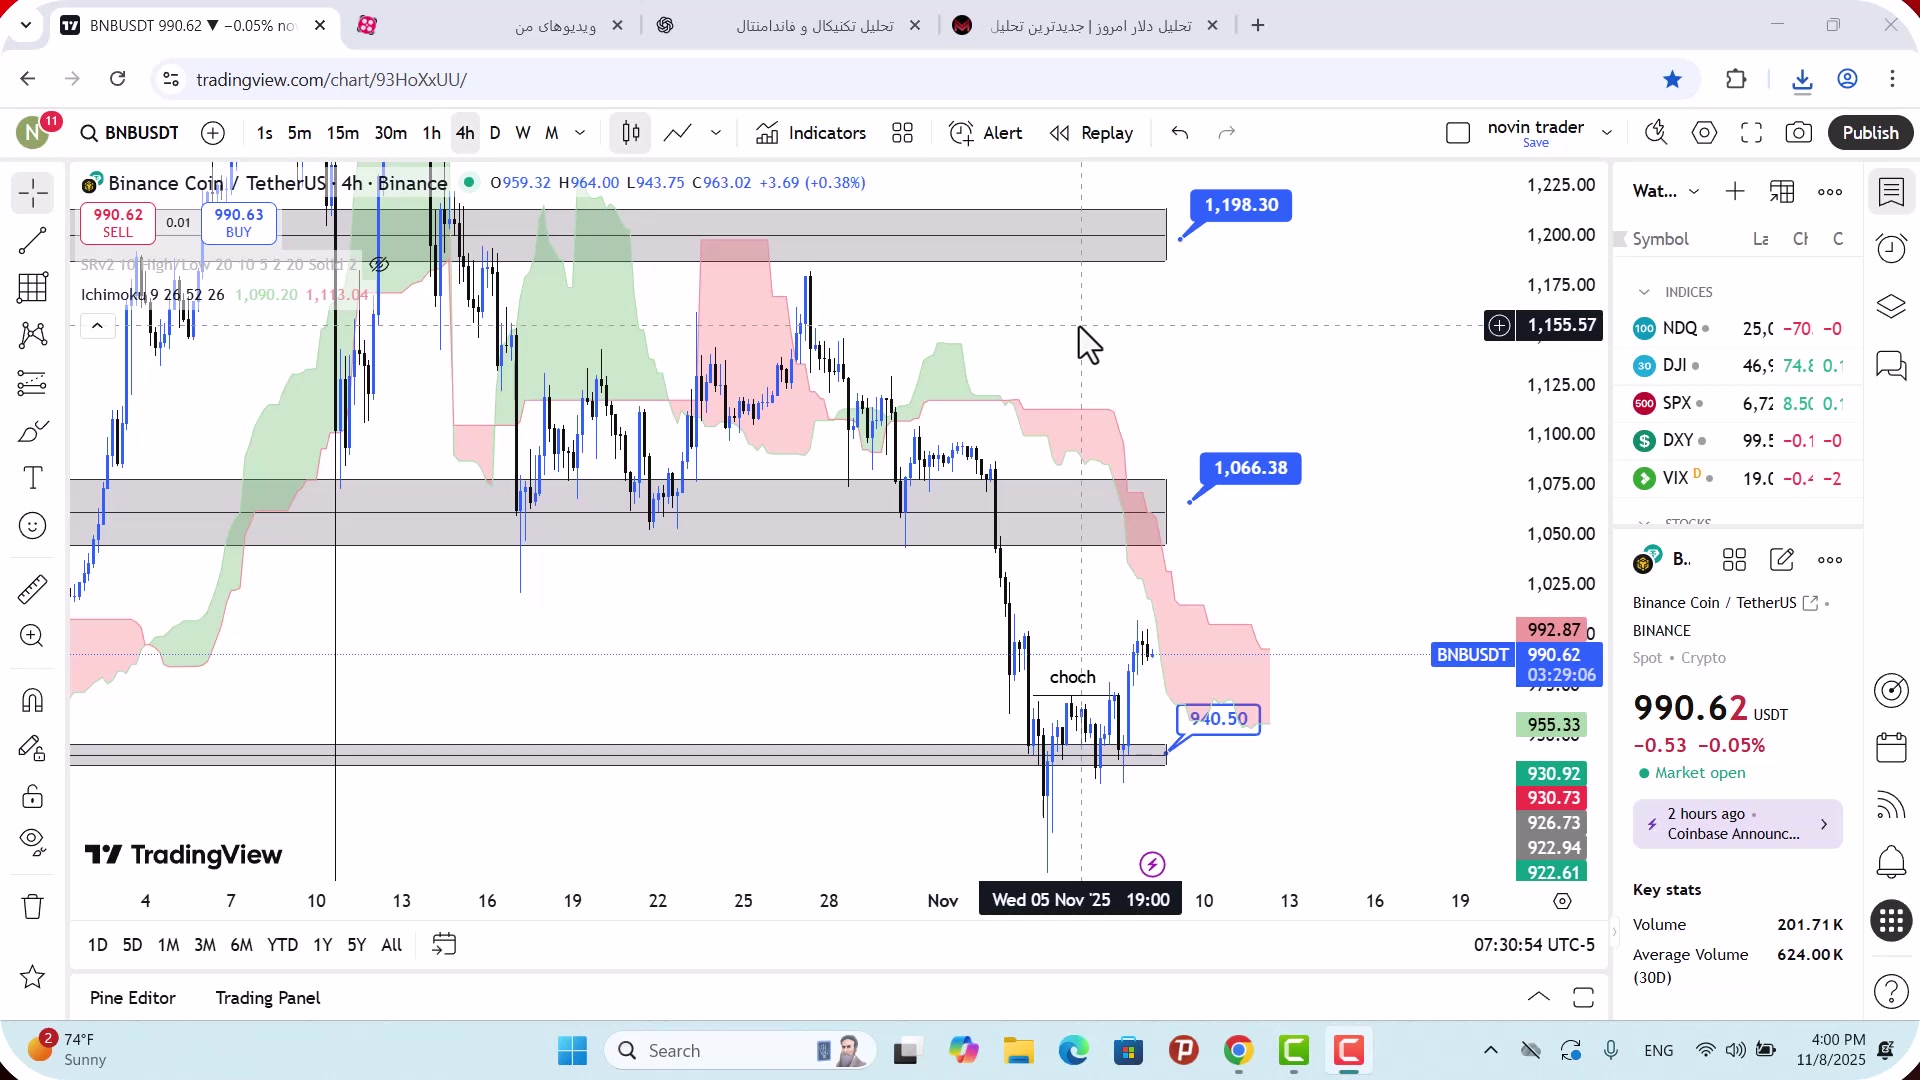
Task: Open watchlist advanced view icon
Action: 1782,192
